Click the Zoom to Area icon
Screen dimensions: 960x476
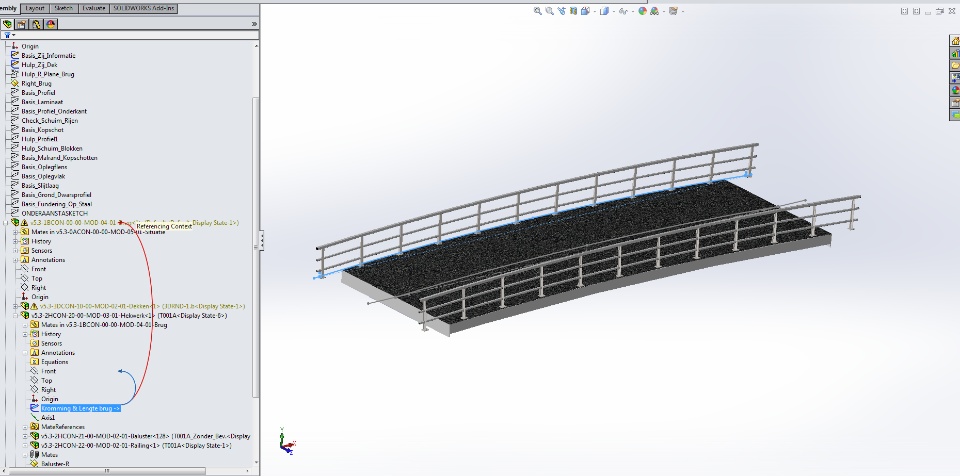point(549,11)
